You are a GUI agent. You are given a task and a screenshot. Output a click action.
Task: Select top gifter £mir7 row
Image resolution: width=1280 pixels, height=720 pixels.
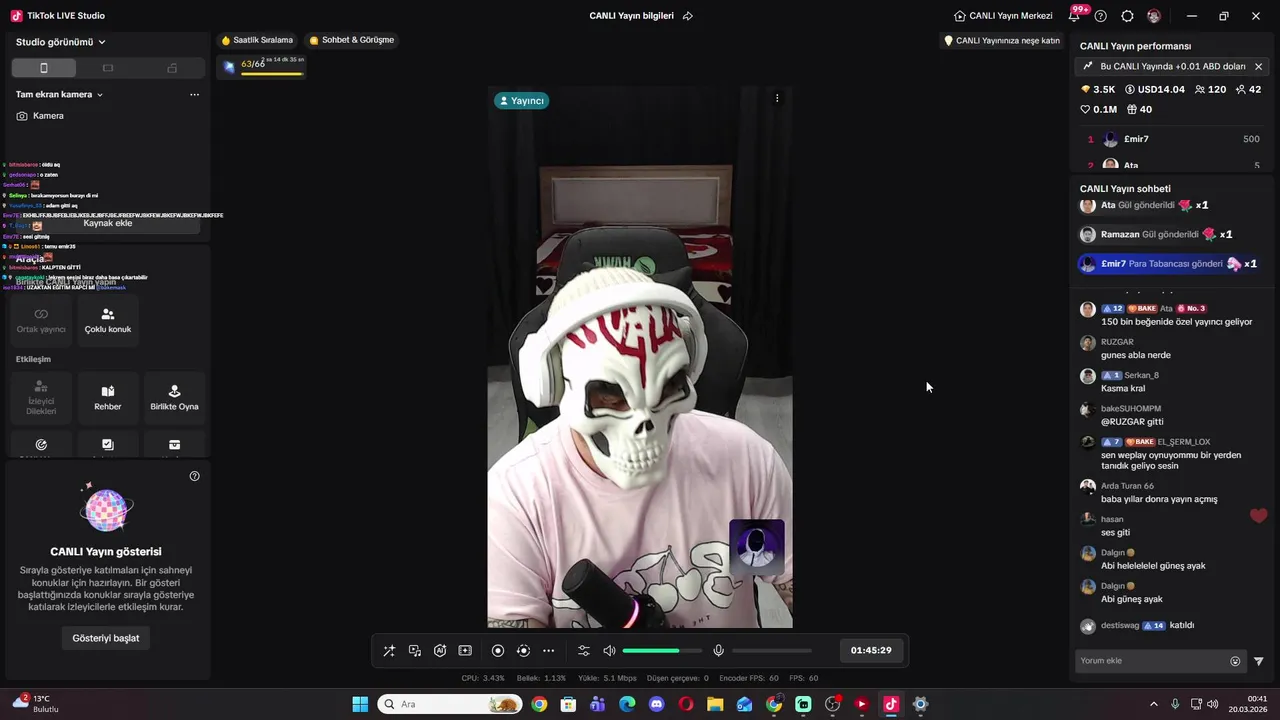(1172, 139)
